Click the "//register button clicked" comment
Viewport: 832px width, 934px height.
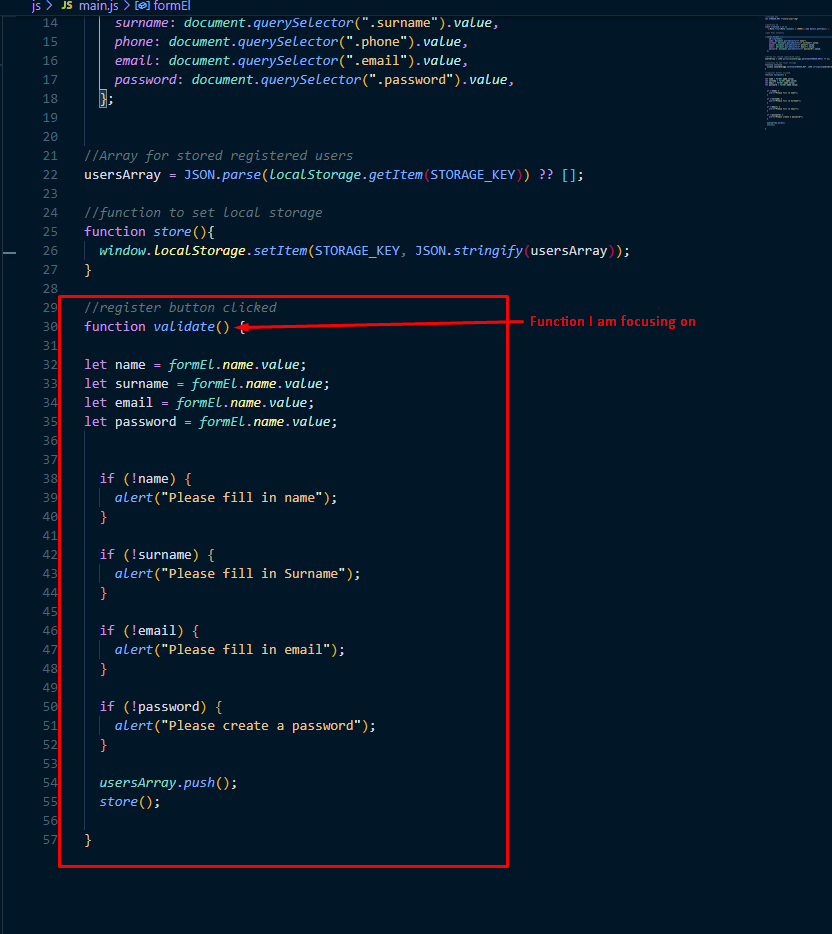[180, 308]
